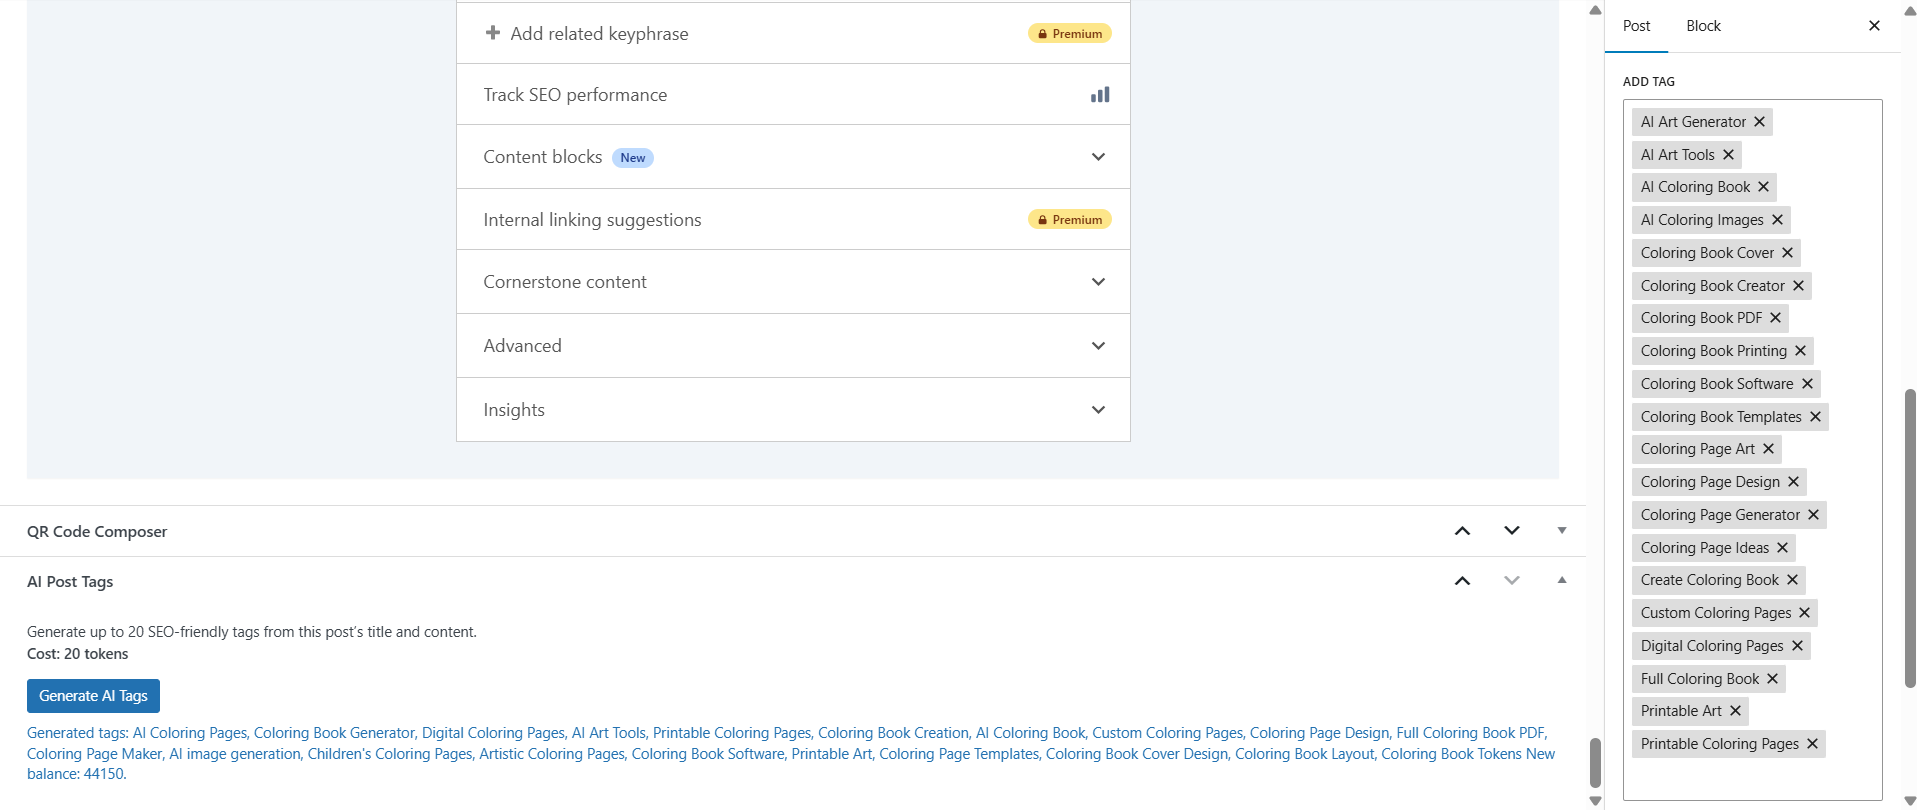Expand the Cornerstone content section
This screenshot has height=810, width=1917.
click(1098, 282)
